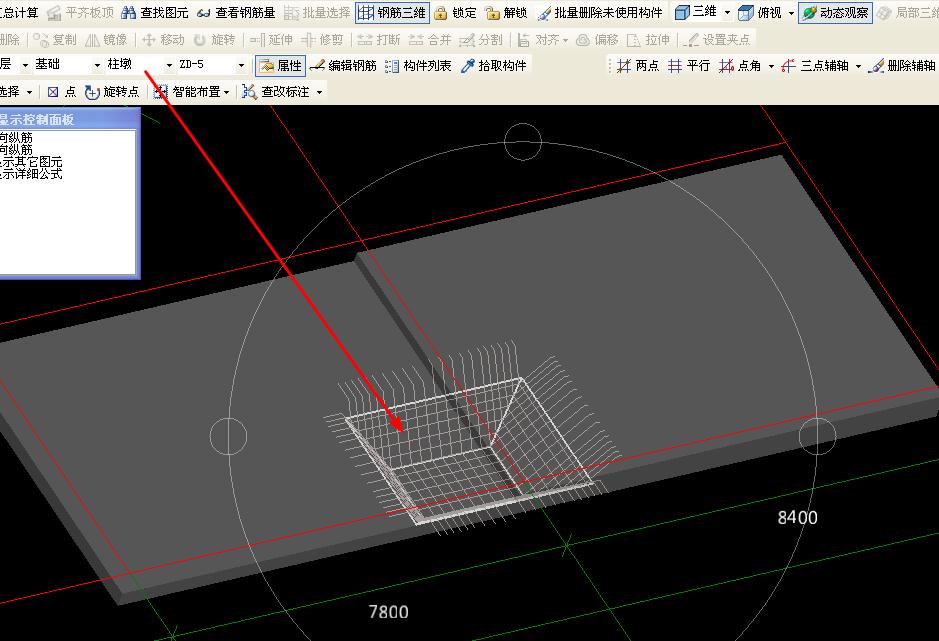Select the 俯视 top view button
The width and height of the screenshot is (939, 641).
pos(760,13)
